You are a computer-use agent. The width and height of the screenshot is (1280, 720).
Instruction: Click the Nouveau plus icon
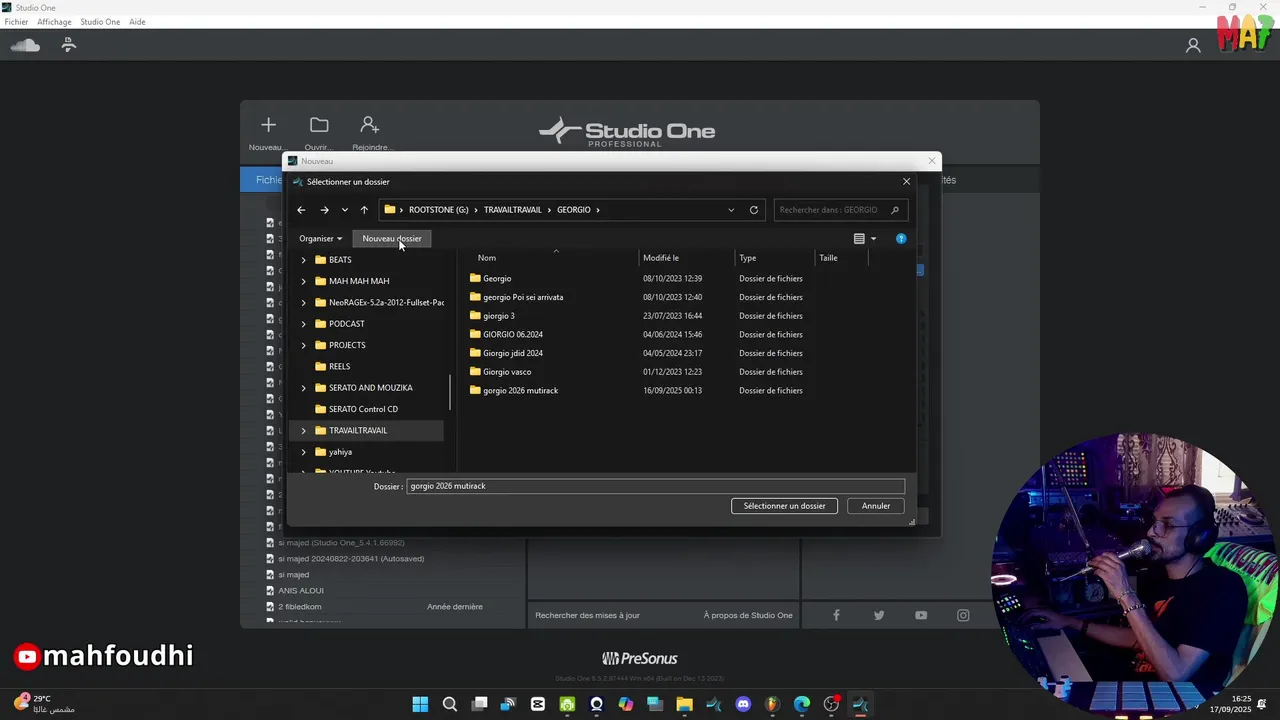(268, 125)
